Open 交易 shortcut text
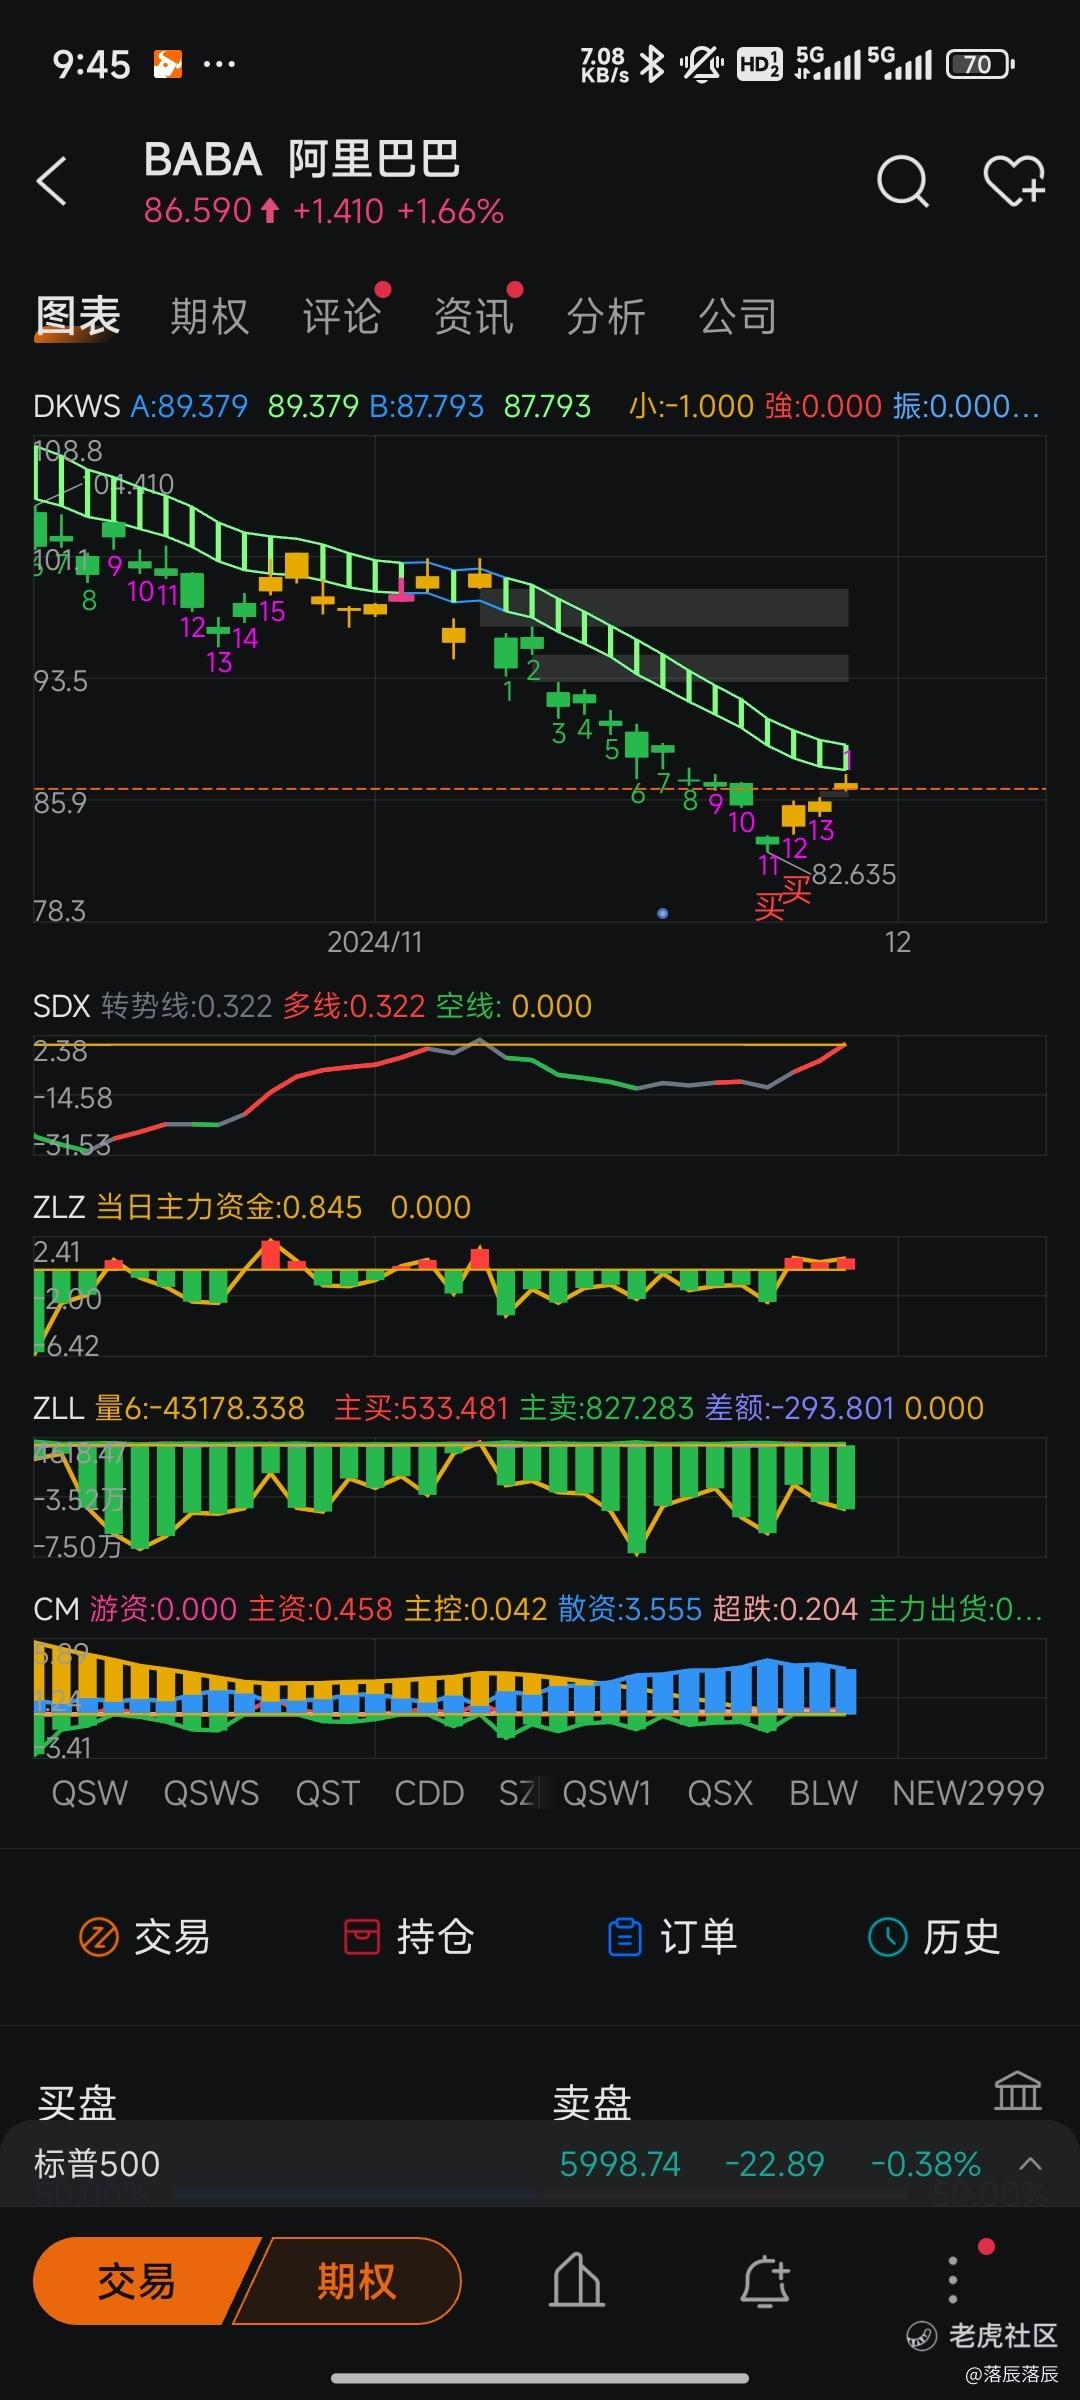 click(172, 1937)
